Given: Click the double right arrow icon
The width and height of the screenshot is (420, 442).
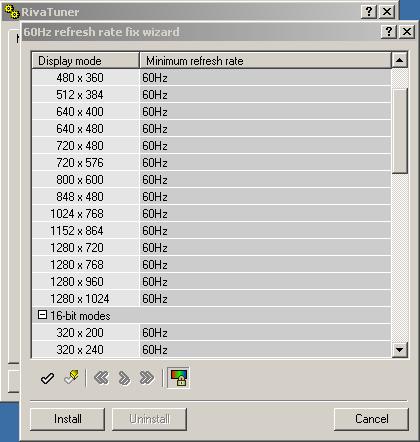Looking at the screenshot, I should pyautogui.click(x=147, y=378).
